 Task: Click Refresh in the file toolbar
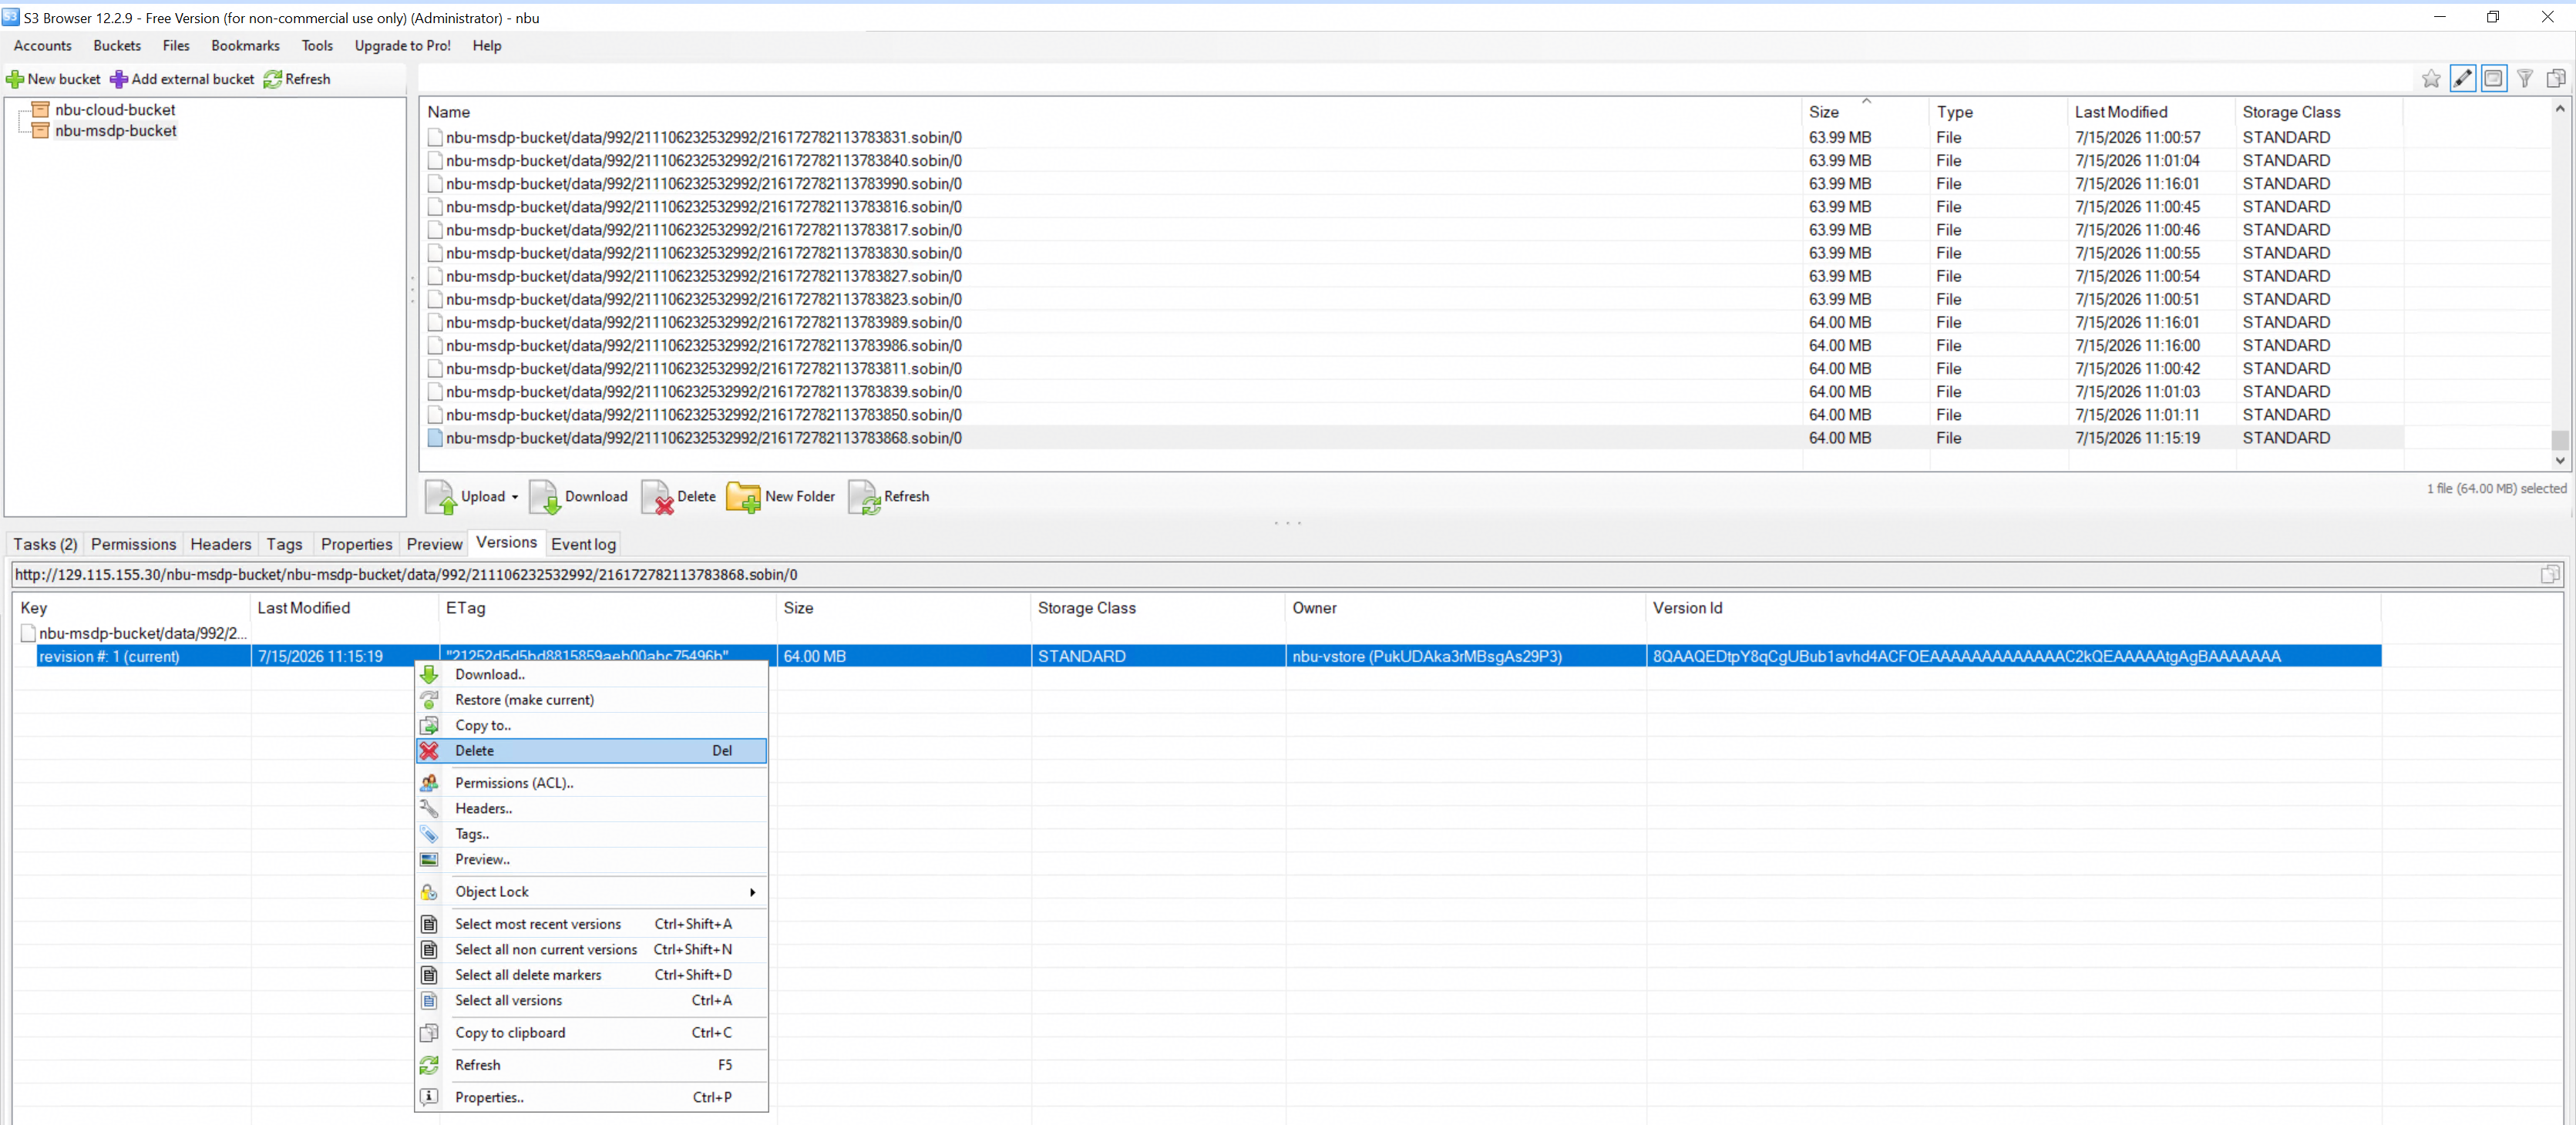pos(889,497)
